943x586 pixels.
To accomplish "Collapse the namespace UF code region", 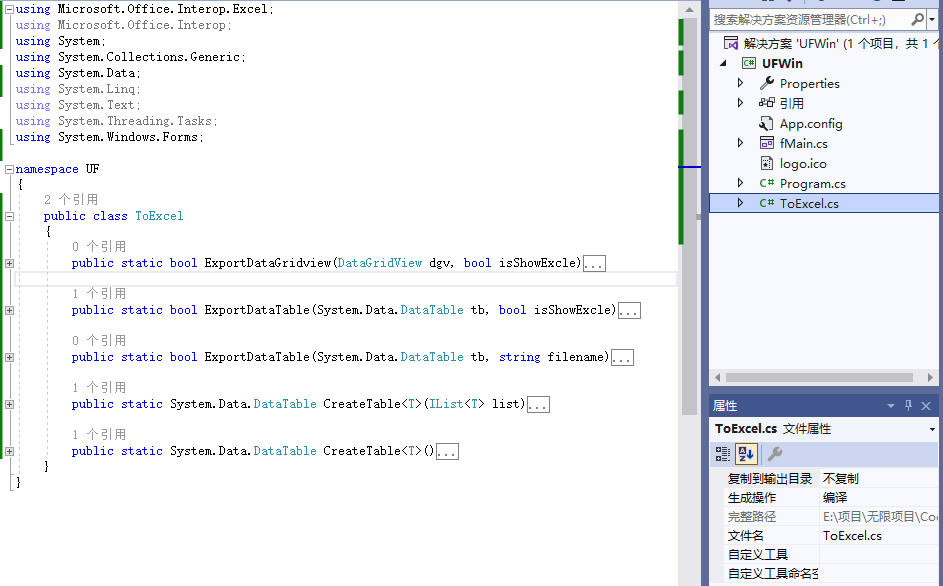I will click(9, 169).
